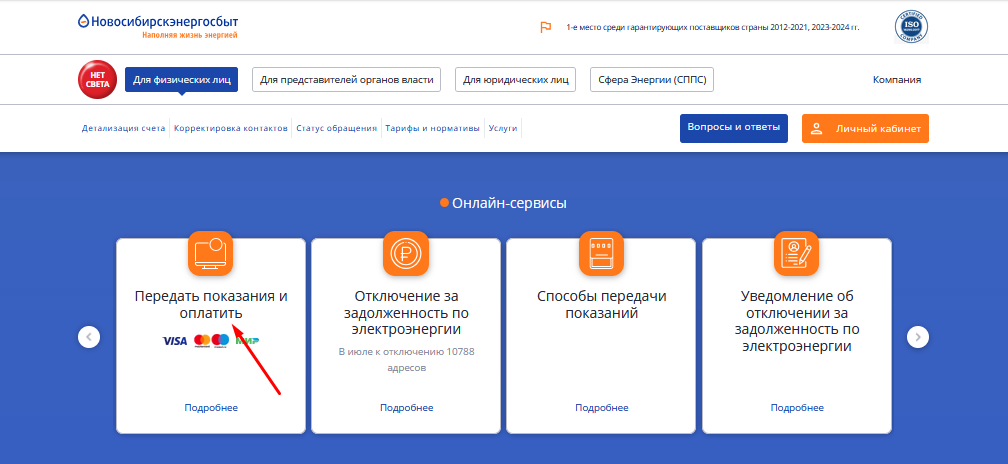
Task: Click the ISO certified badge icon
Action: click(911, 28)
